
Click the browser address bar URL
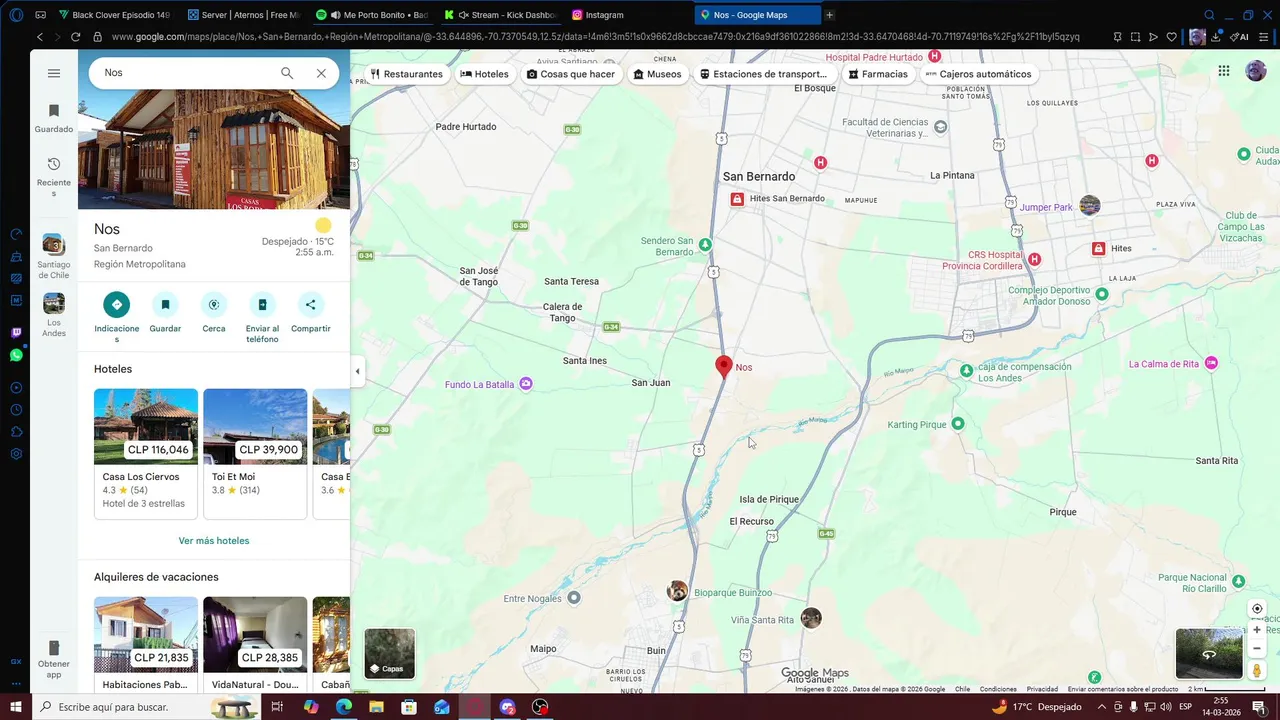[x=595, y=37]
